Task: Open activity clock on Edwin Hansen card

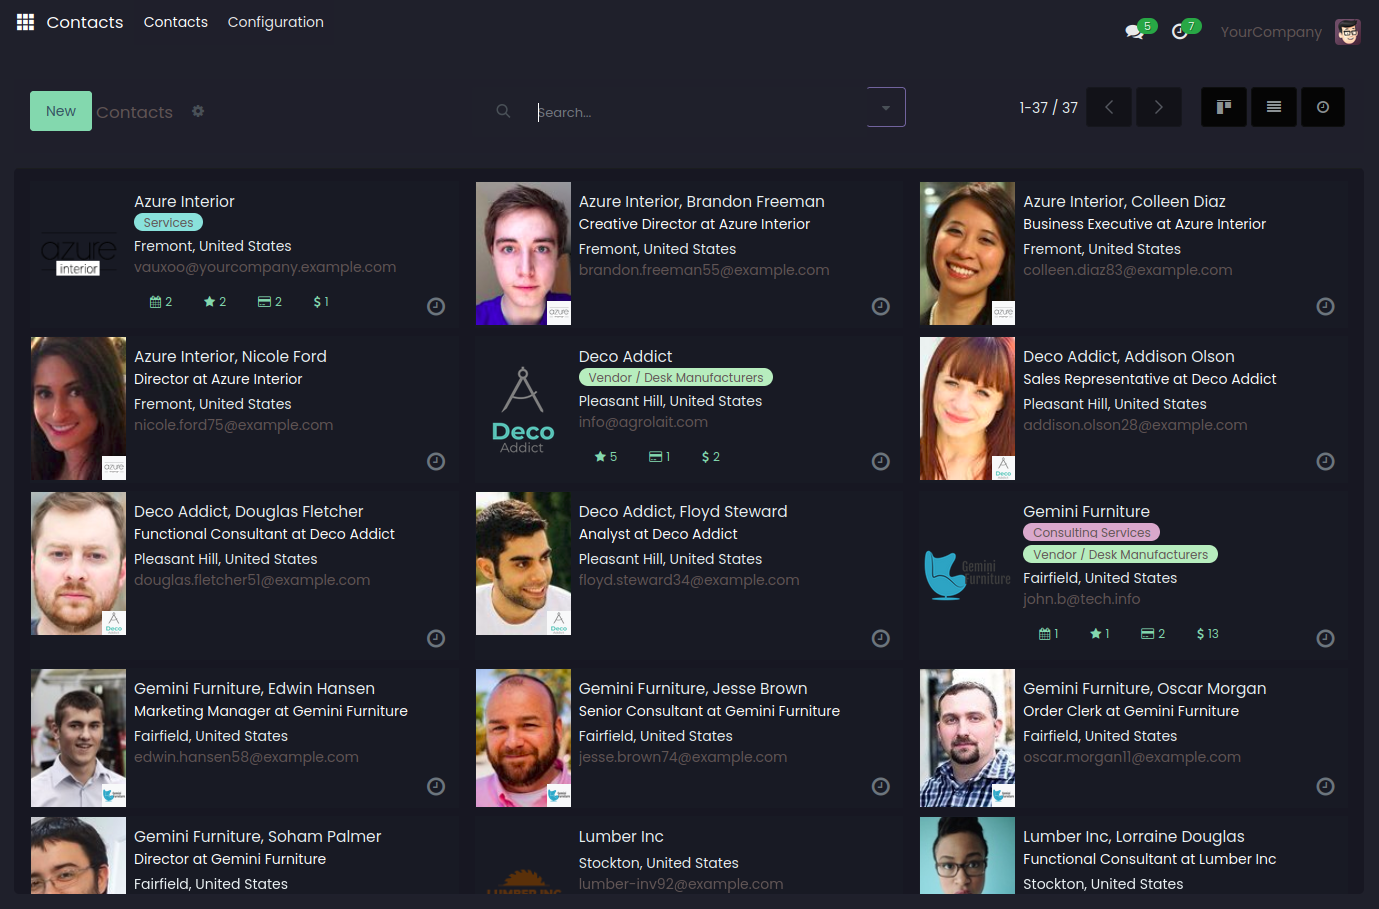Action: (x=436, y=786)
